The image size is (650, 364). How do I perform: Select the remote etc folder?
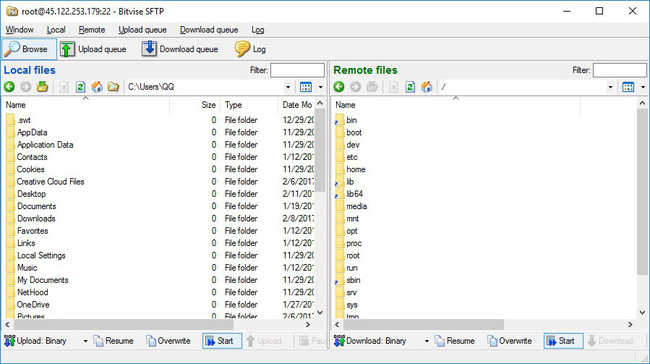click(x=352, y=157)
